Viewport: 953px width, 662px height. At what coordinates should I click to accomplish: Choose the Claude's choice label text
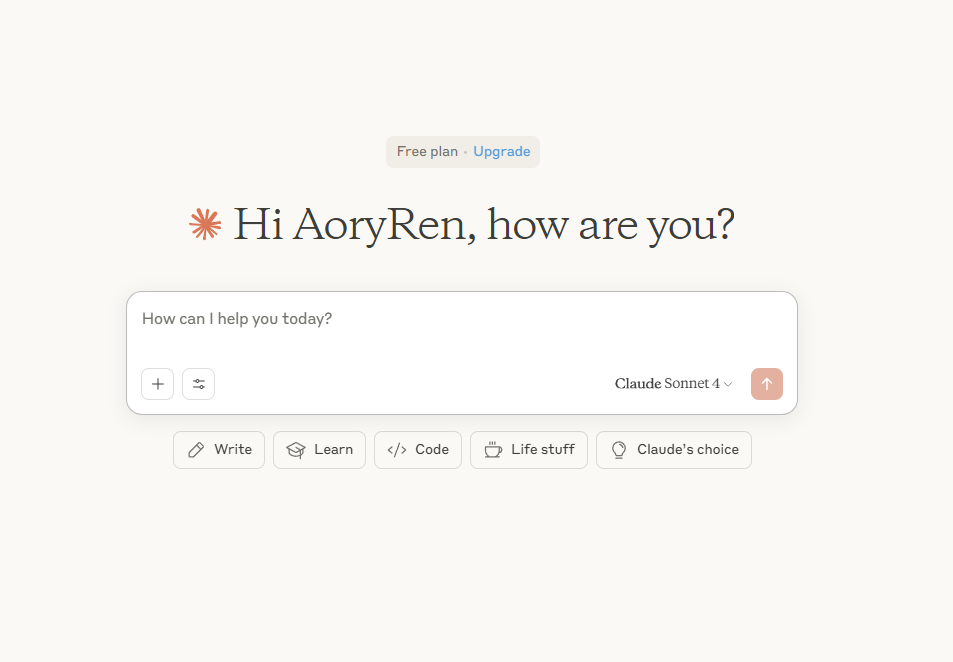click(688, 450)
